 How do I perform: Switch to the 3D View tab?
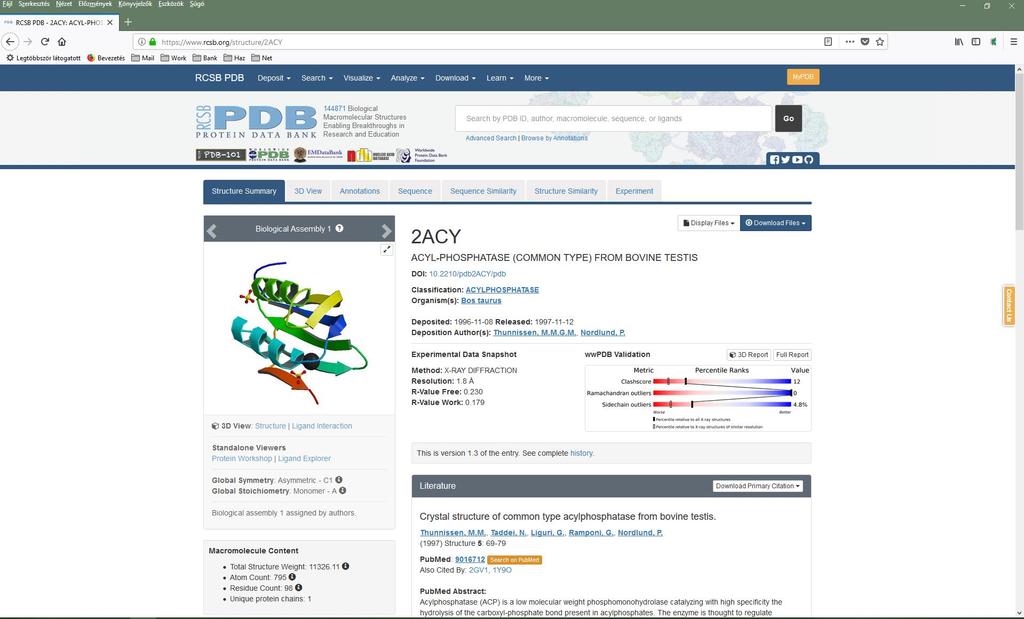[308, 191]
